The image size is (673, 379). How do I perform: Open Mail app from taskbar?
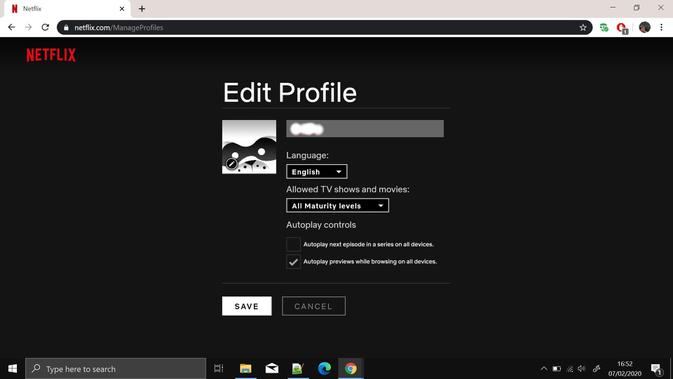point(272,368)
